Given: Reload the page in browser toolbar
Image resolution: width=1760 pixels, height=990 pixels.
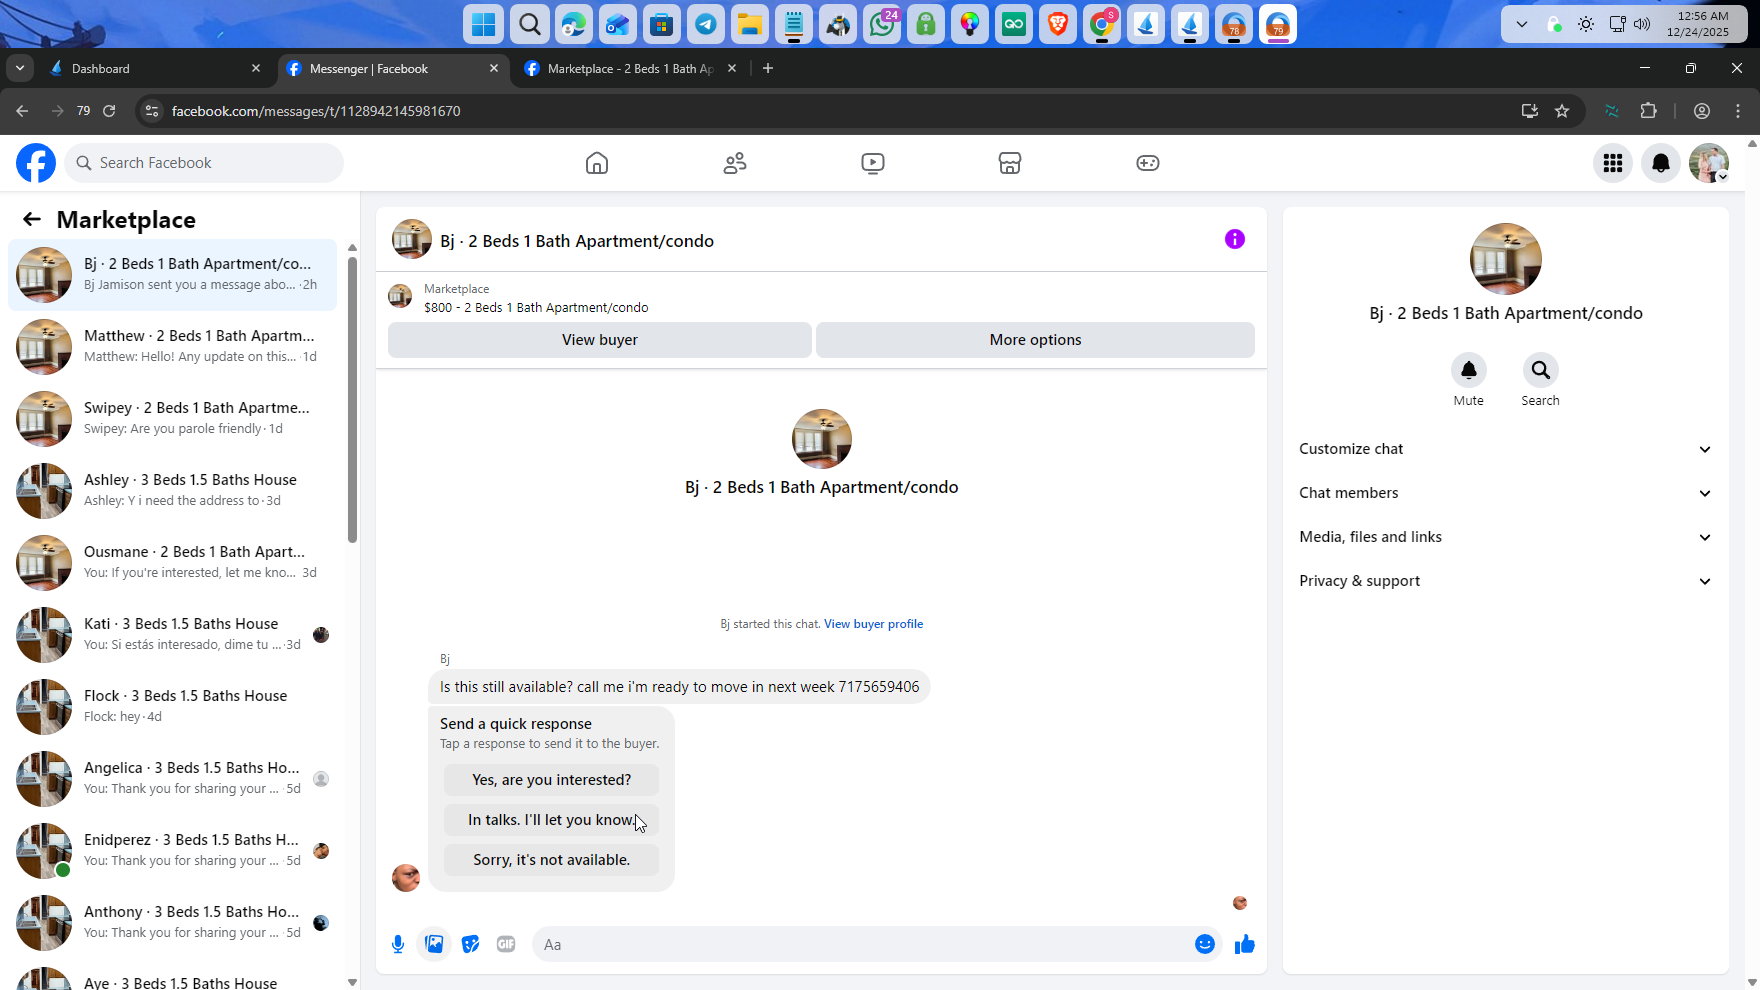Looking at the screenshot, I should [x=109, y=111].
